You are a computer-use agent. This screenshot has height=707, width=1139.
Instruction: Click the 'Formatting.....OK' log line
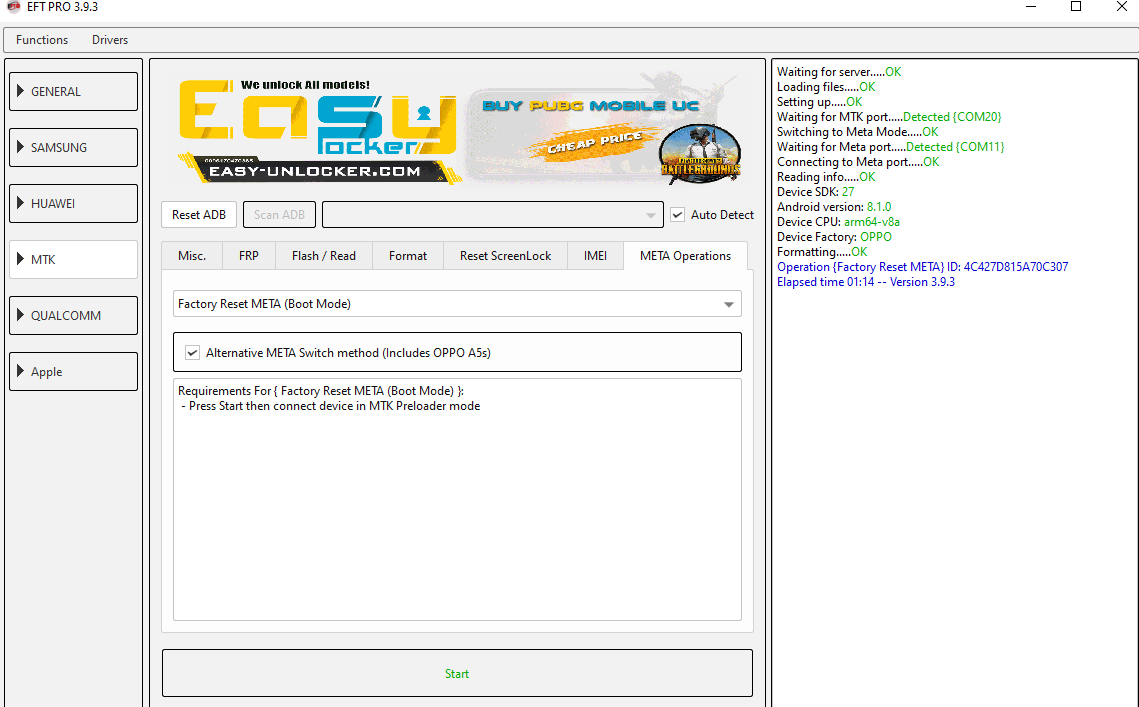[x=822, y=252]
